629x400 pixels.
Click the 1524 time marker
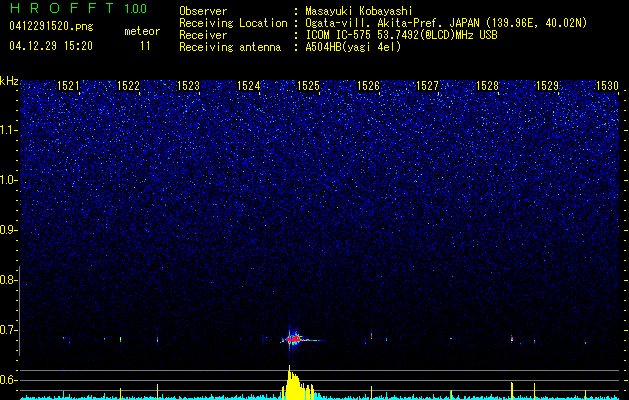tap(248, 85)
